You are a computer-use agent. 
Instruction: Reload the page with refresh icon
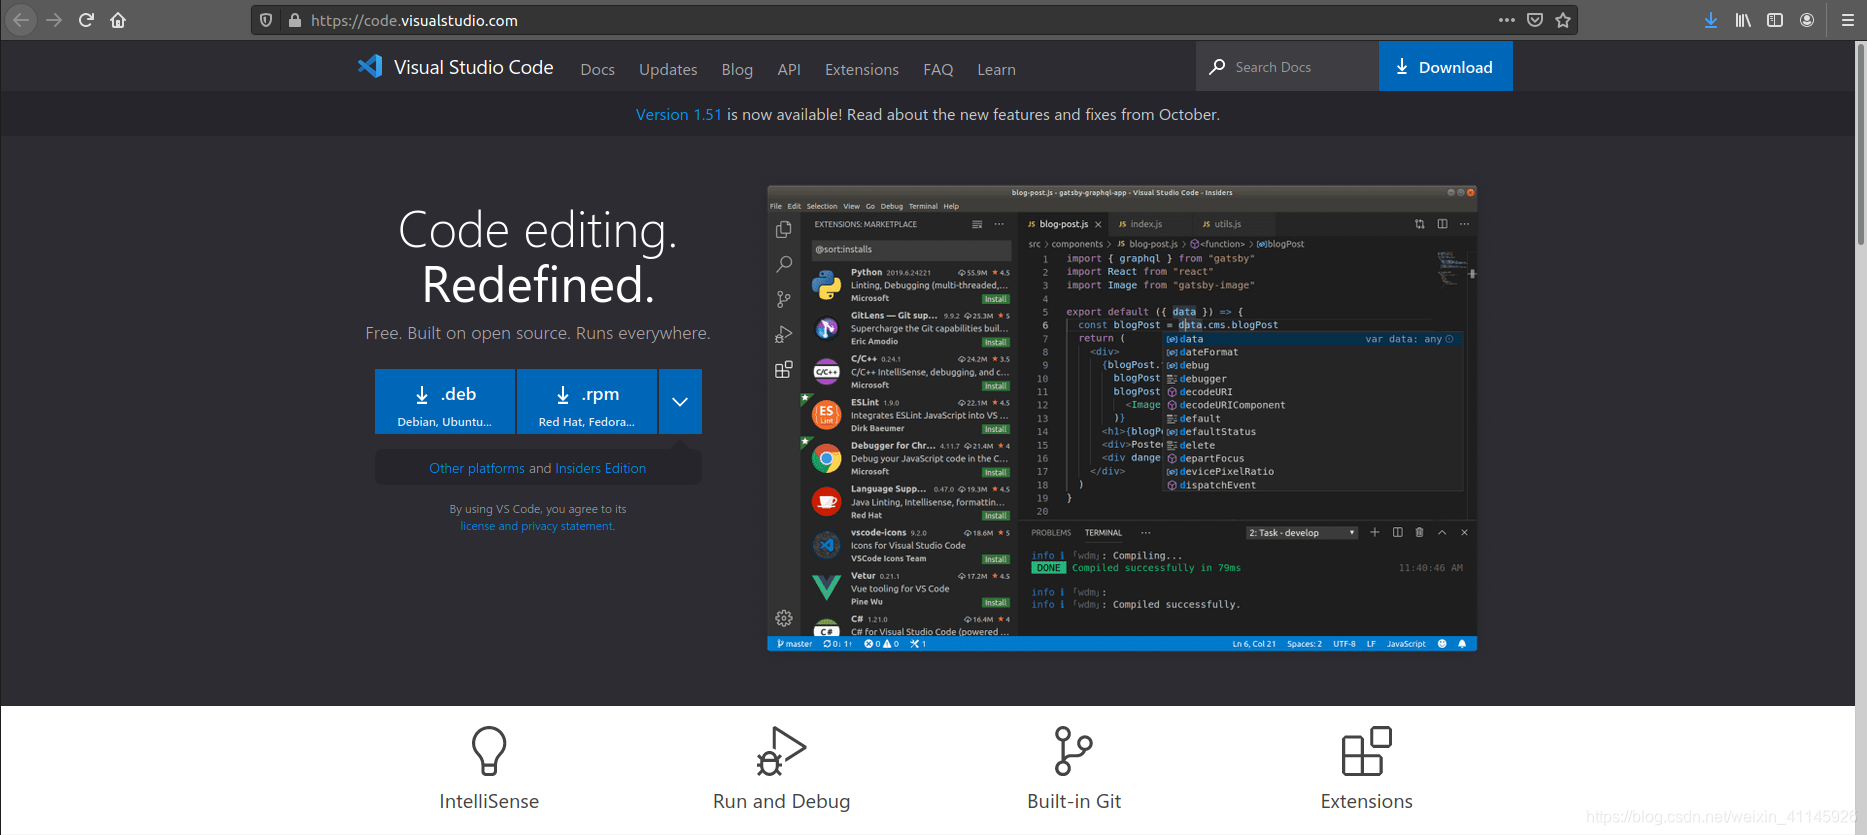(x=86, y=20)
